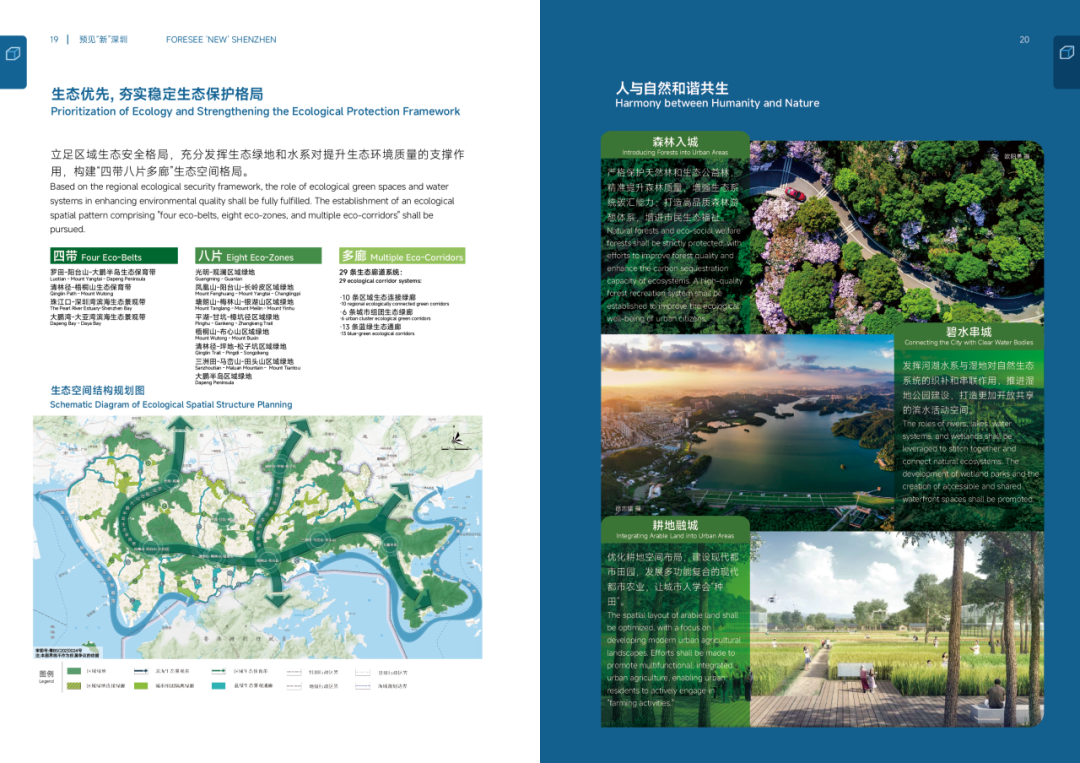Click the red car in forest photo
The height and width of the screenshot is (763, 1080).
[x=795, y=193]
